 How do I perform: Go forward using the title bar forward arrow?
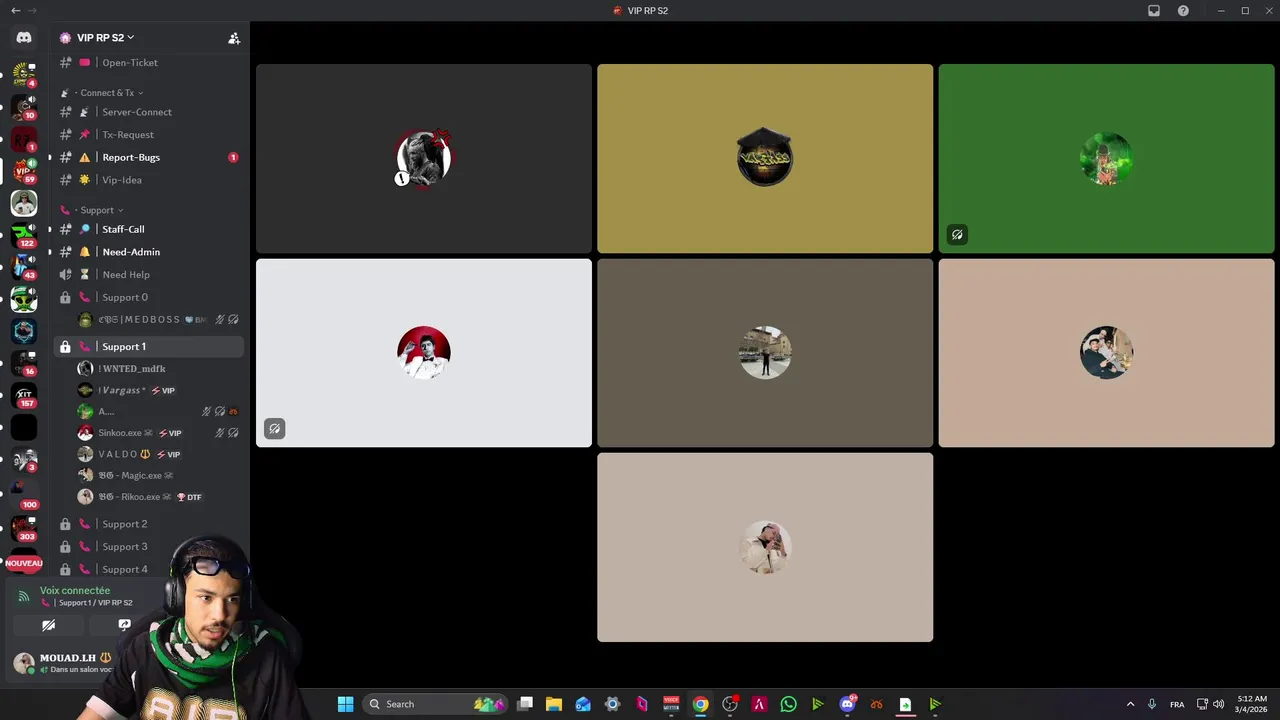33,11
